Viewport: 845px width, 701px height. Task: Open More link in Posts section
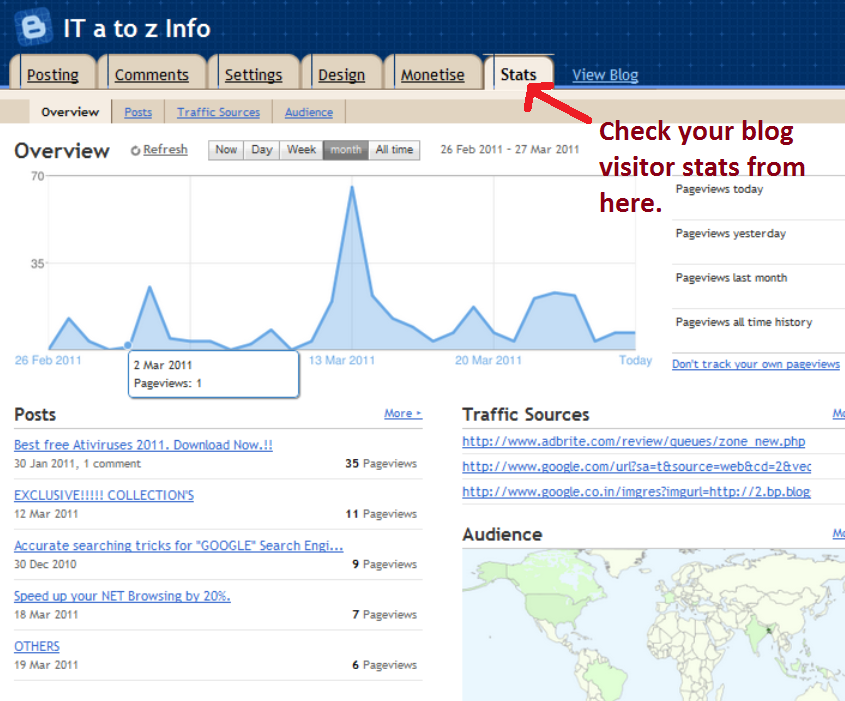click(403, 413)
